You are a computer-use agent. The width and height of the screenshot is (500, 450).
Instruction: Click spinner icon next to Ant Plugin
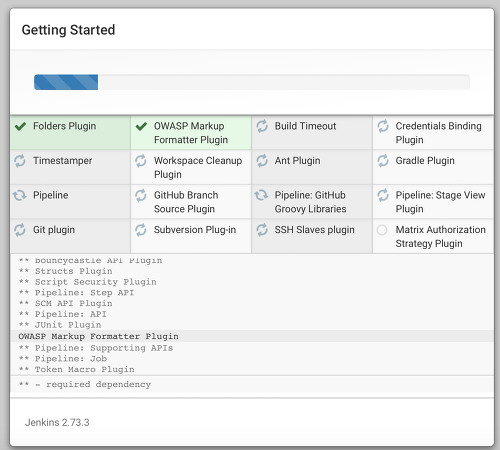(262, 161)
